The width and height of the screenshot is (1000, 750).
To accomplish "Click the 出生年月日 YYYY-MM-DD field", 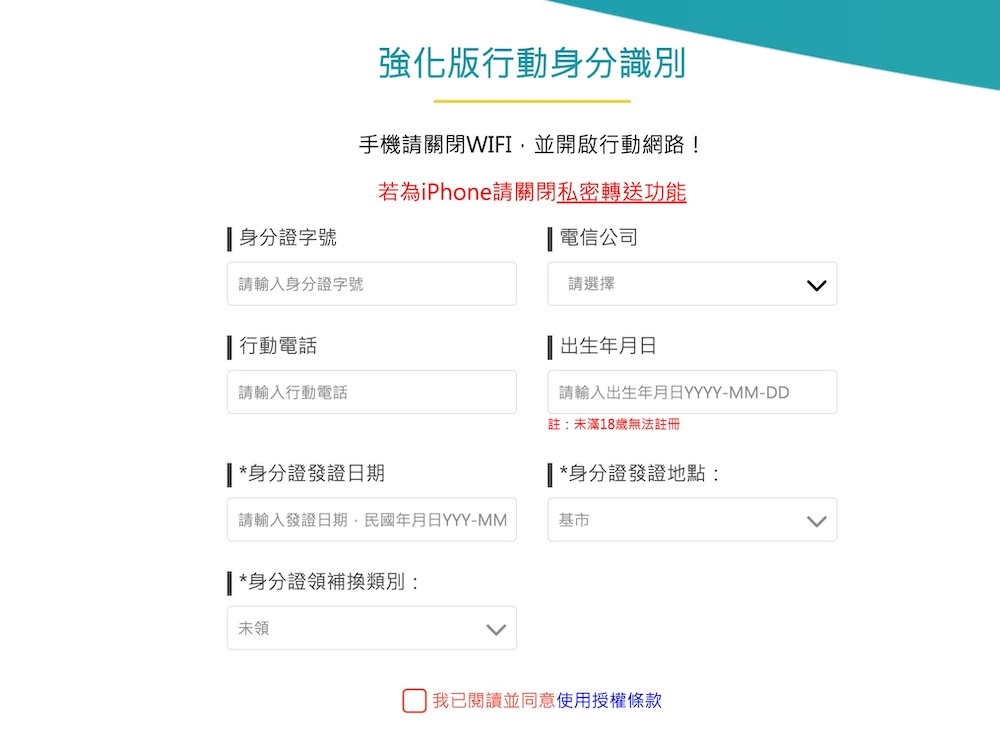I will [x=691, y=392].
